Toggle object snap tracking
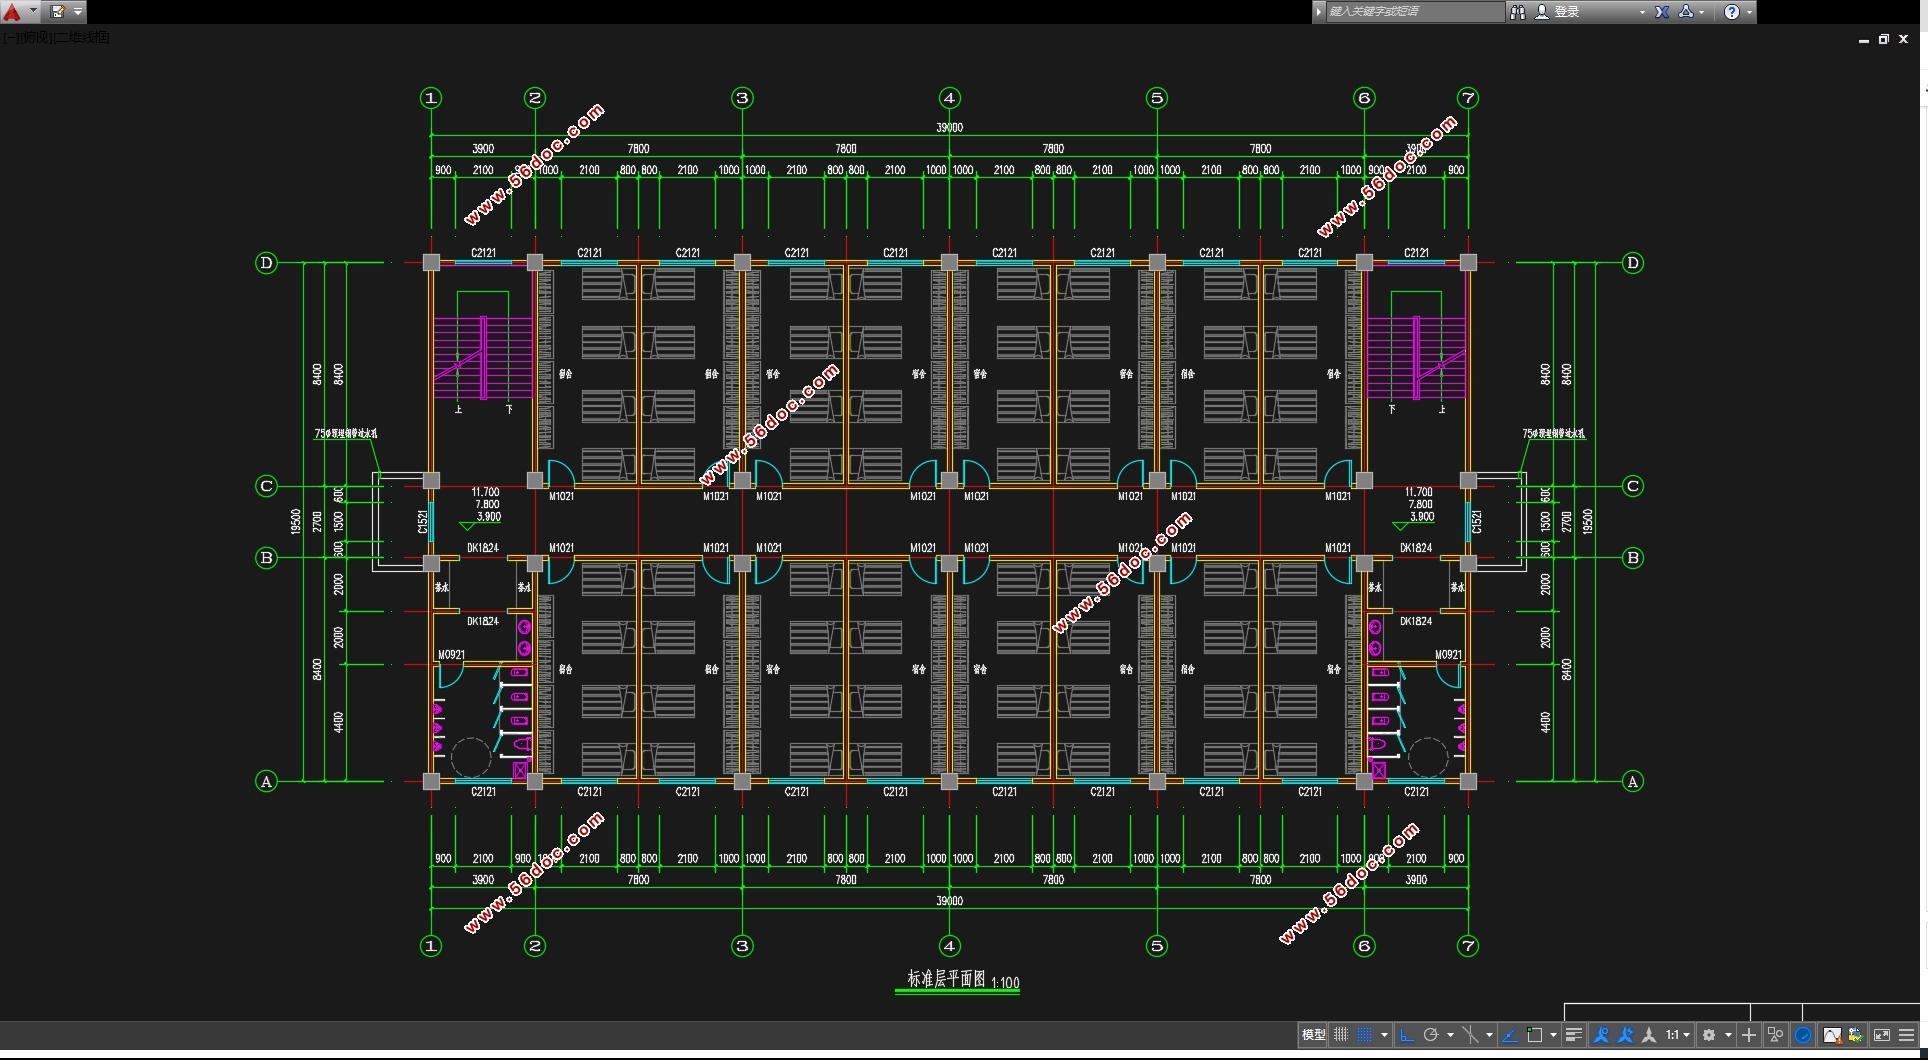Screen dimensions: 1928x1060 pyautogui.click(x=1510, y=1035)
